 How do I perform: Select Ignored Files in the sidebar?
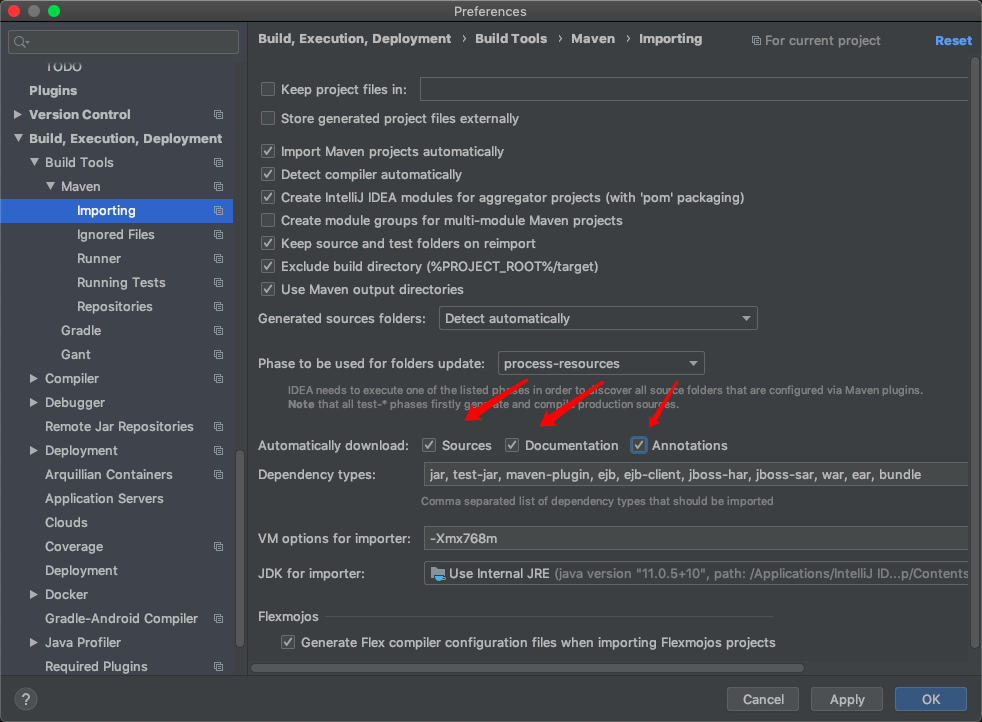[113, 234]
